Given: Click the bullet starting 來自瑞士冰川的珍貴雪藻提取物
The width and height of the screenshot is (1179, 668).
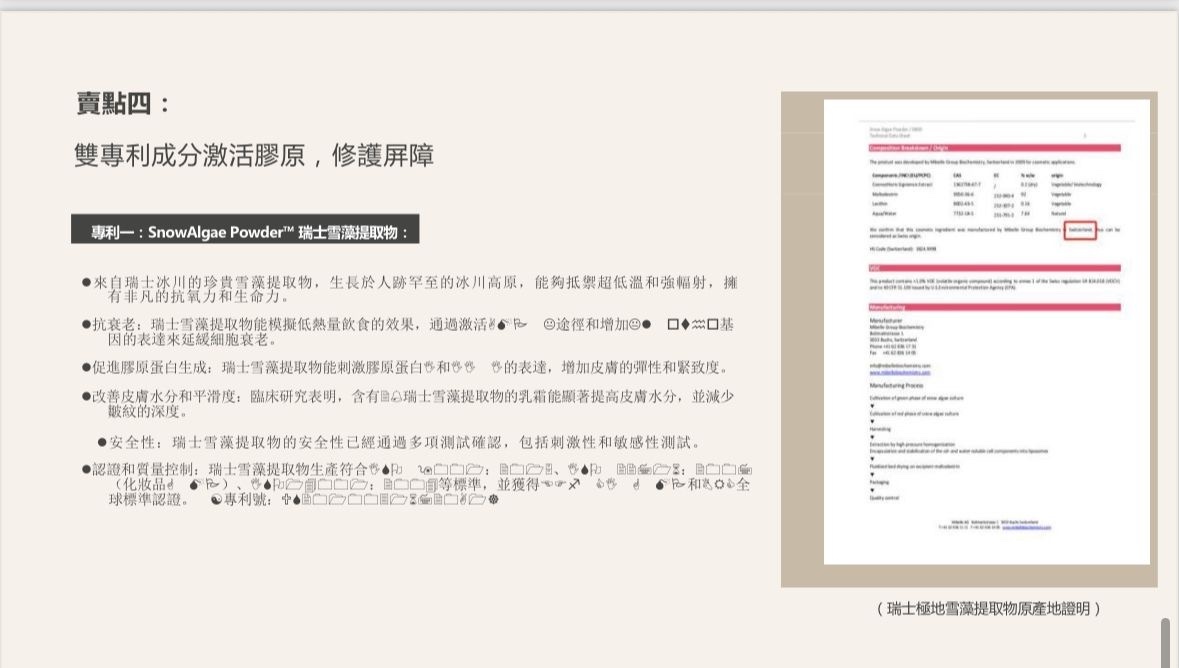Looking at the screenshot, I should 410,290.
